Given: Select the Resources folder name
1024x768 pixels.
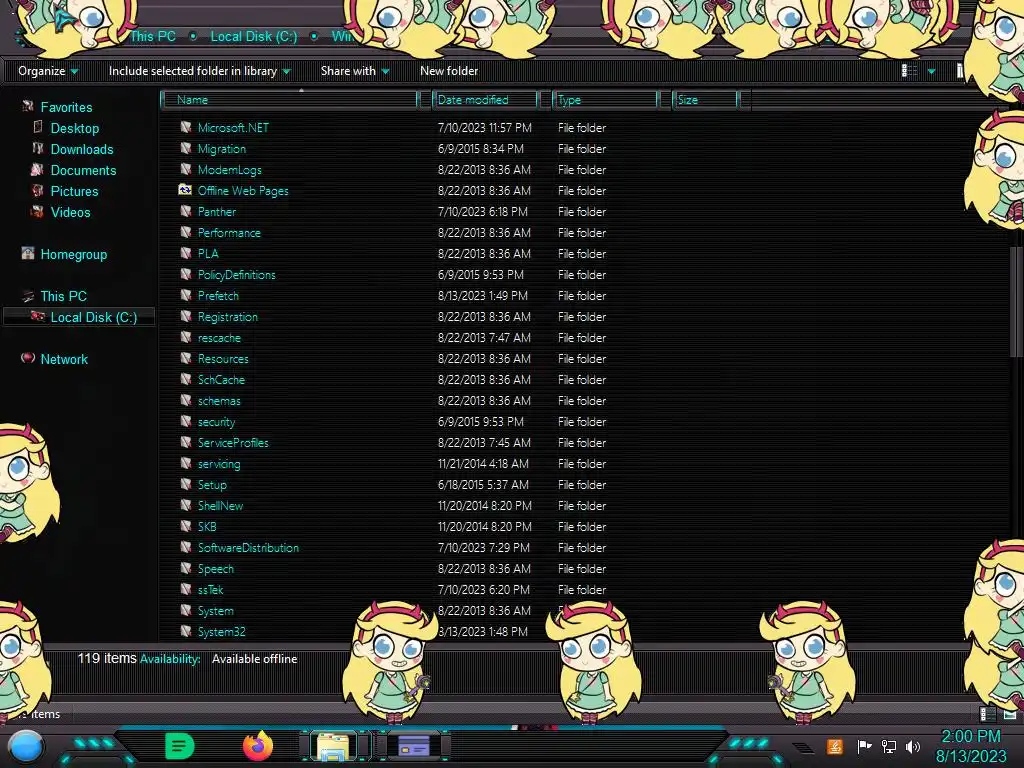Looking at the screenshot, I should pos(223,359).
